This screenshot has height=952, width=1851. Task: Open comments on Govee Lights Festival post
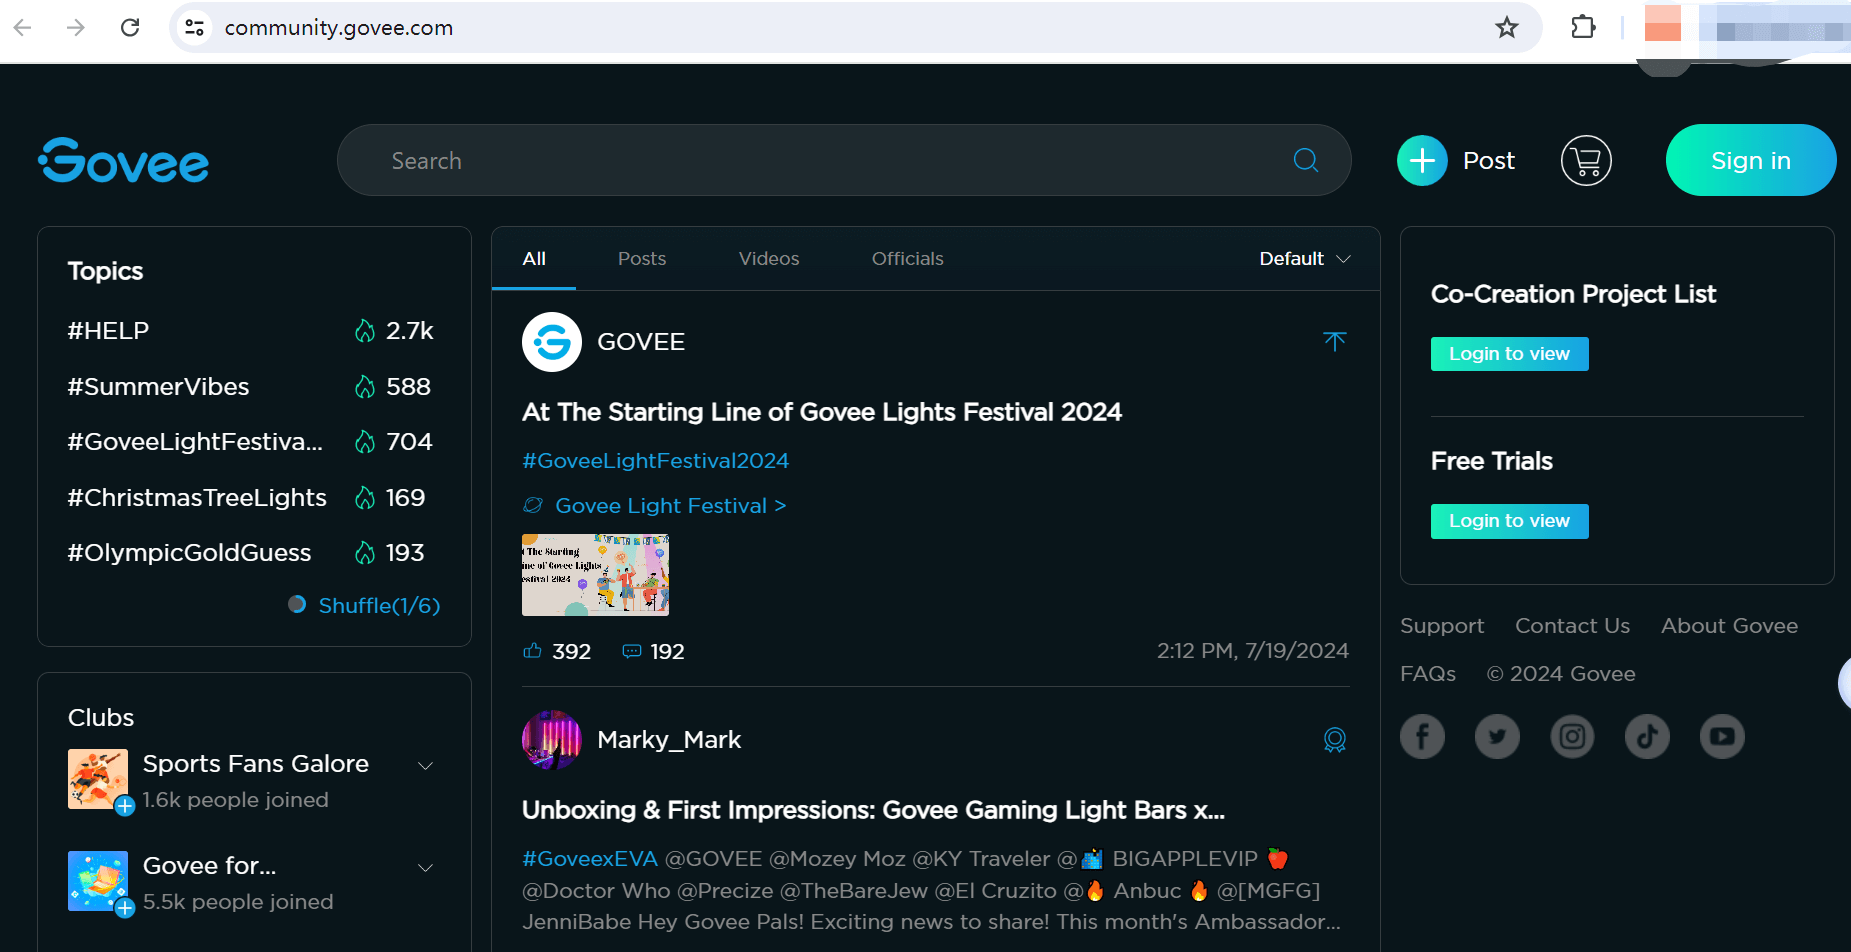coord(632,651)
